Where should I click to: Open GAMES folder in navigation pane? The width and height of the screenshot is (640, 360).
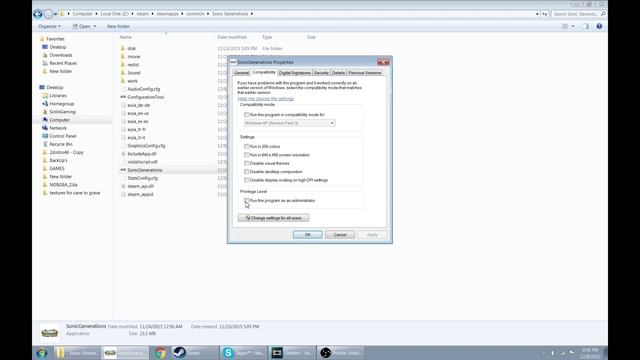coord(57,169)
